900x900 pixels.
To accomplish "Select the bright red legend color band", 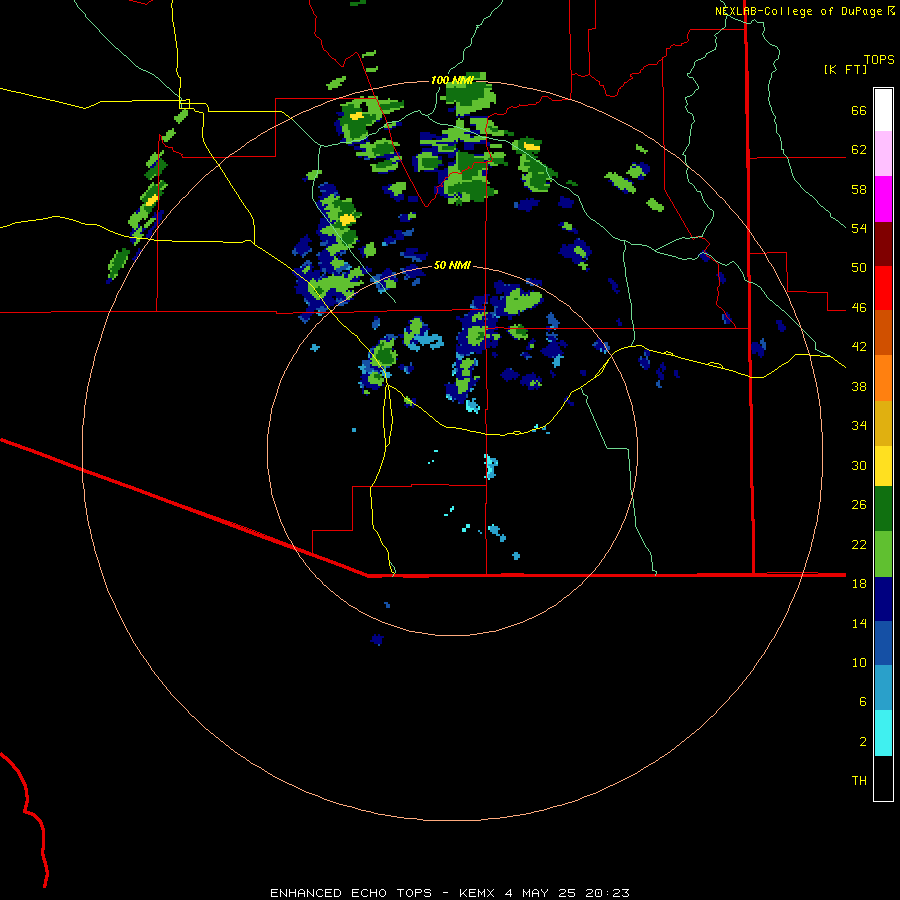I will [x=883, y=288].
